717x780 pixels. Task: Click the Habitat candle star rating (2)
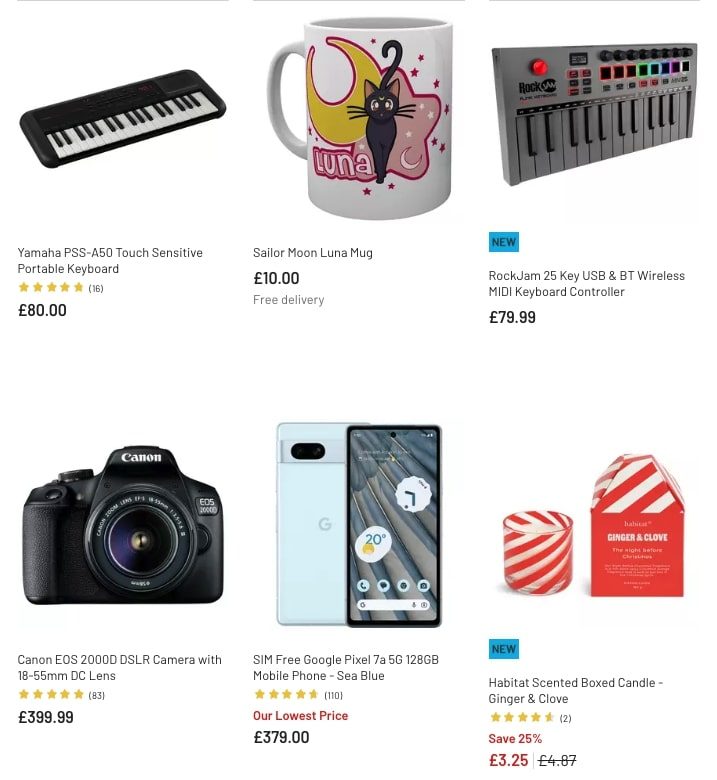(x=530, y=717)
